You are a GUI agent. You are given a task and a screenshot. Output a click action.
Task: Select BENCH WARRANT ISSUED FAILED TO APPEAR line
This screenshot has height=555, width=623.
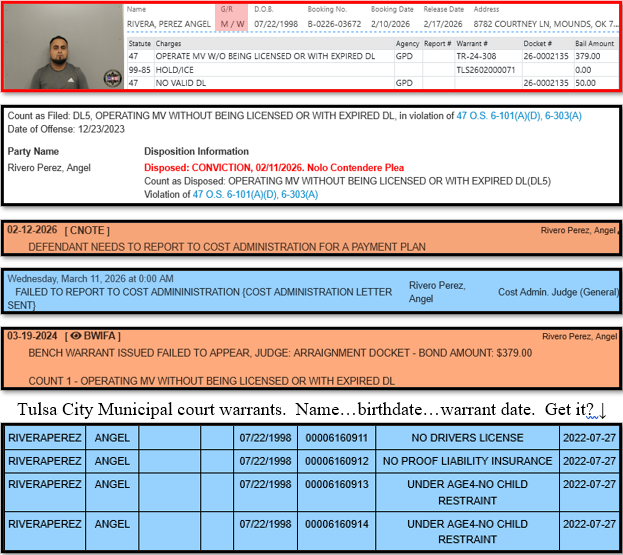[x=280, y=353]
